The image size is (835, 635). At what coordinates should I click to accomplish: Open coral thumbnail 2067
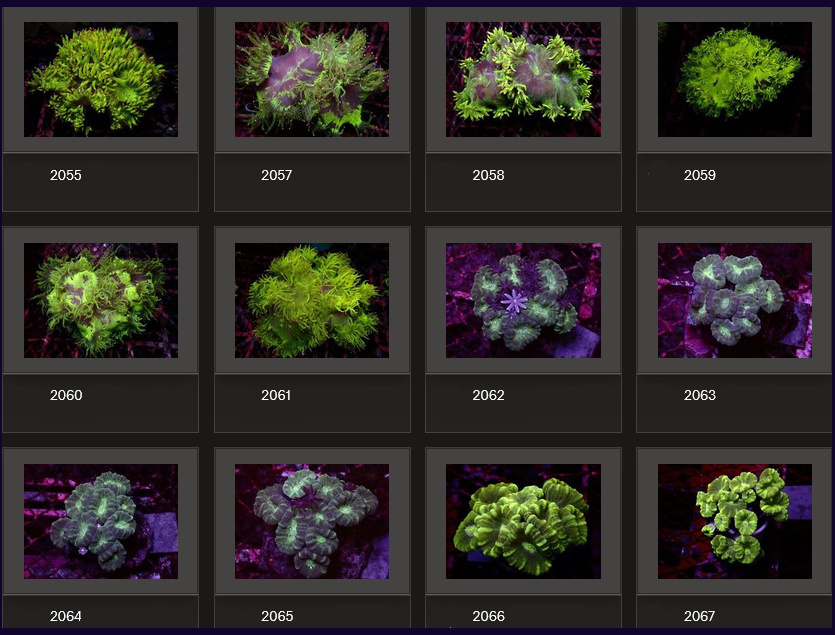coord(735,522)
